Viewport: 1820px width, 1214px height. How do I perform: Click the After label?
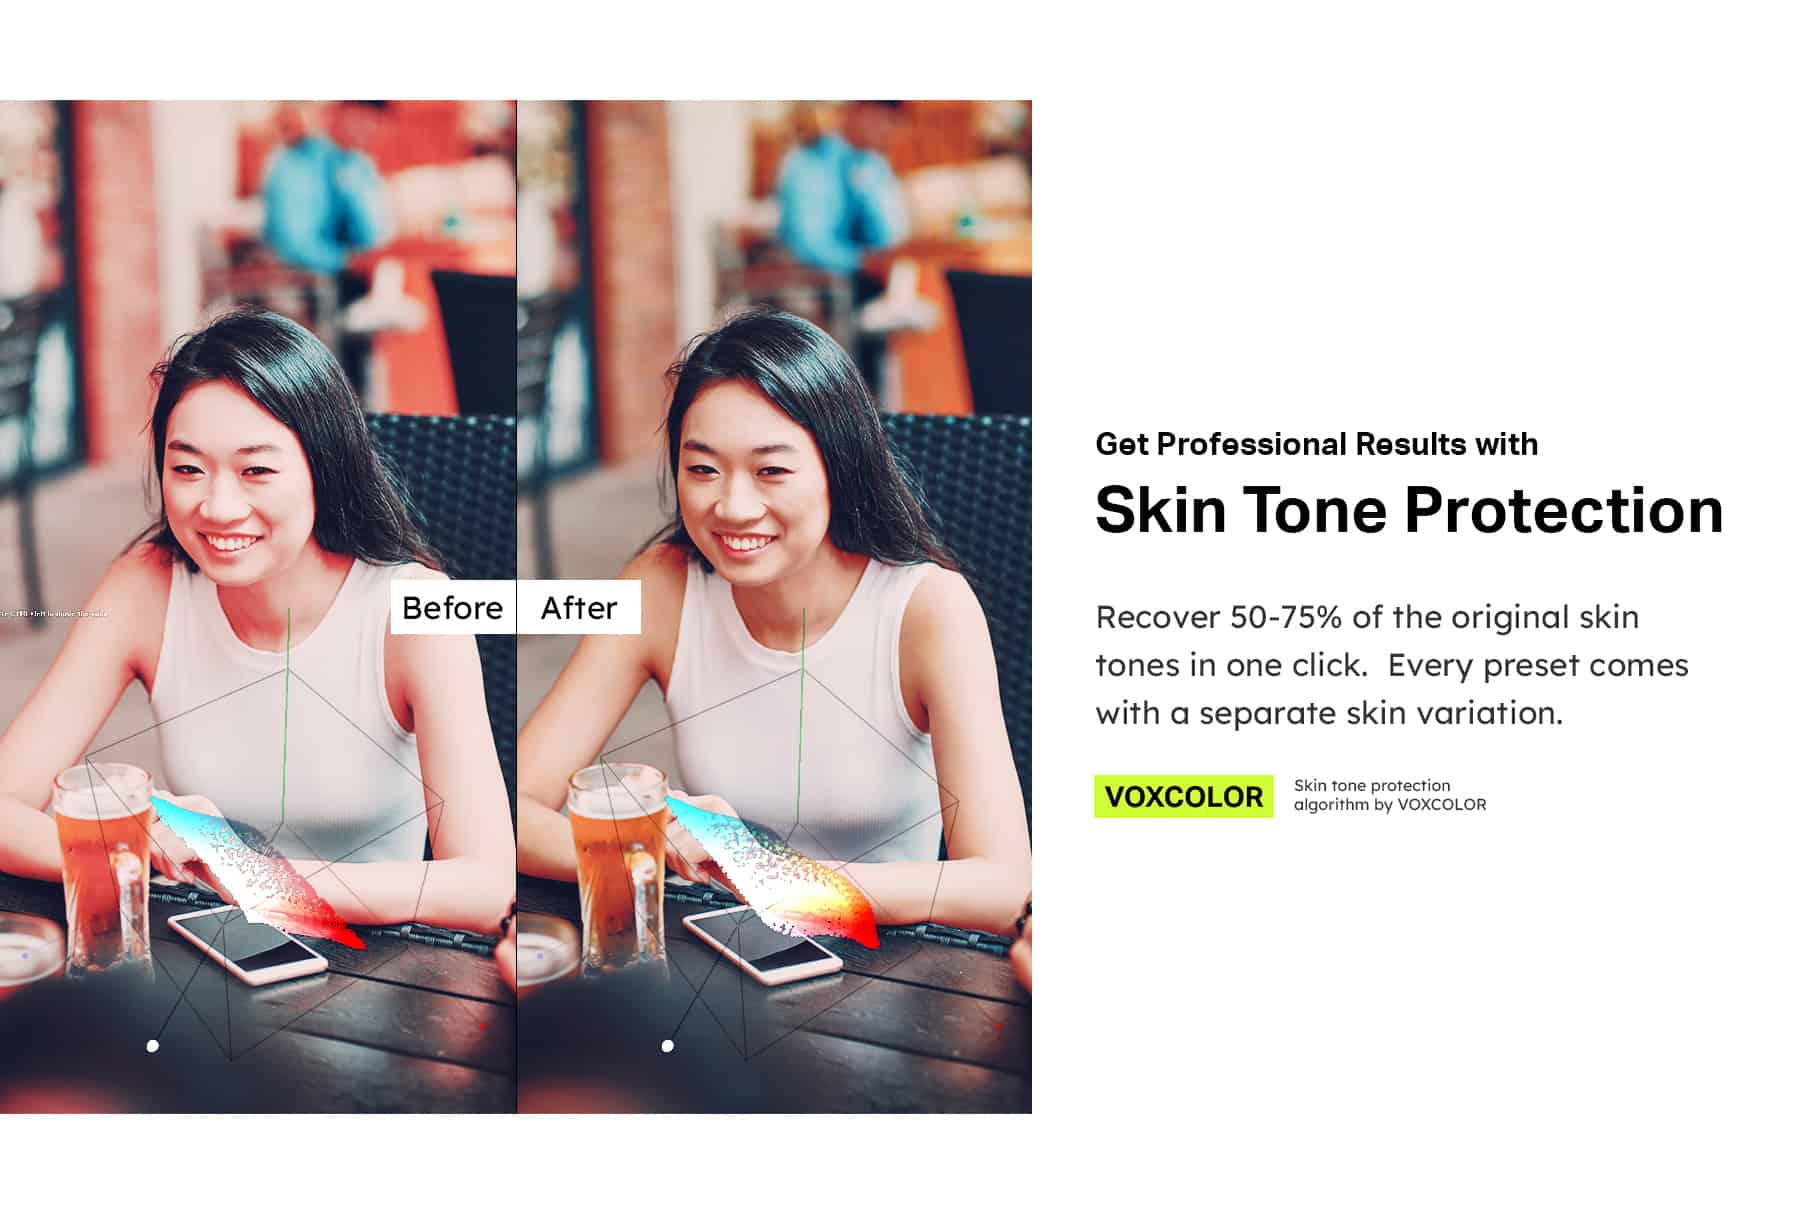coord(579,607)
